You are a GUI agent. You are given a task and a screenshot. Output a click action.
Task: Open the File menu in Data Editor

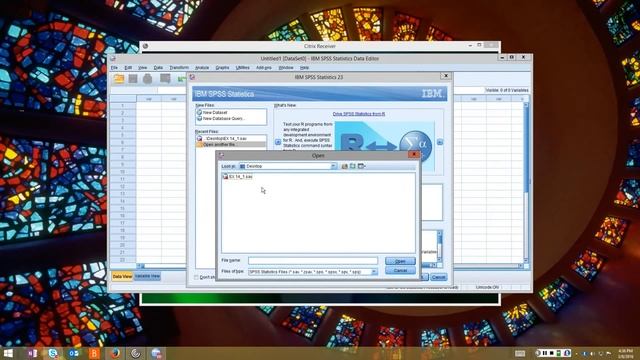pyautogui.click(x=114, y=68)
